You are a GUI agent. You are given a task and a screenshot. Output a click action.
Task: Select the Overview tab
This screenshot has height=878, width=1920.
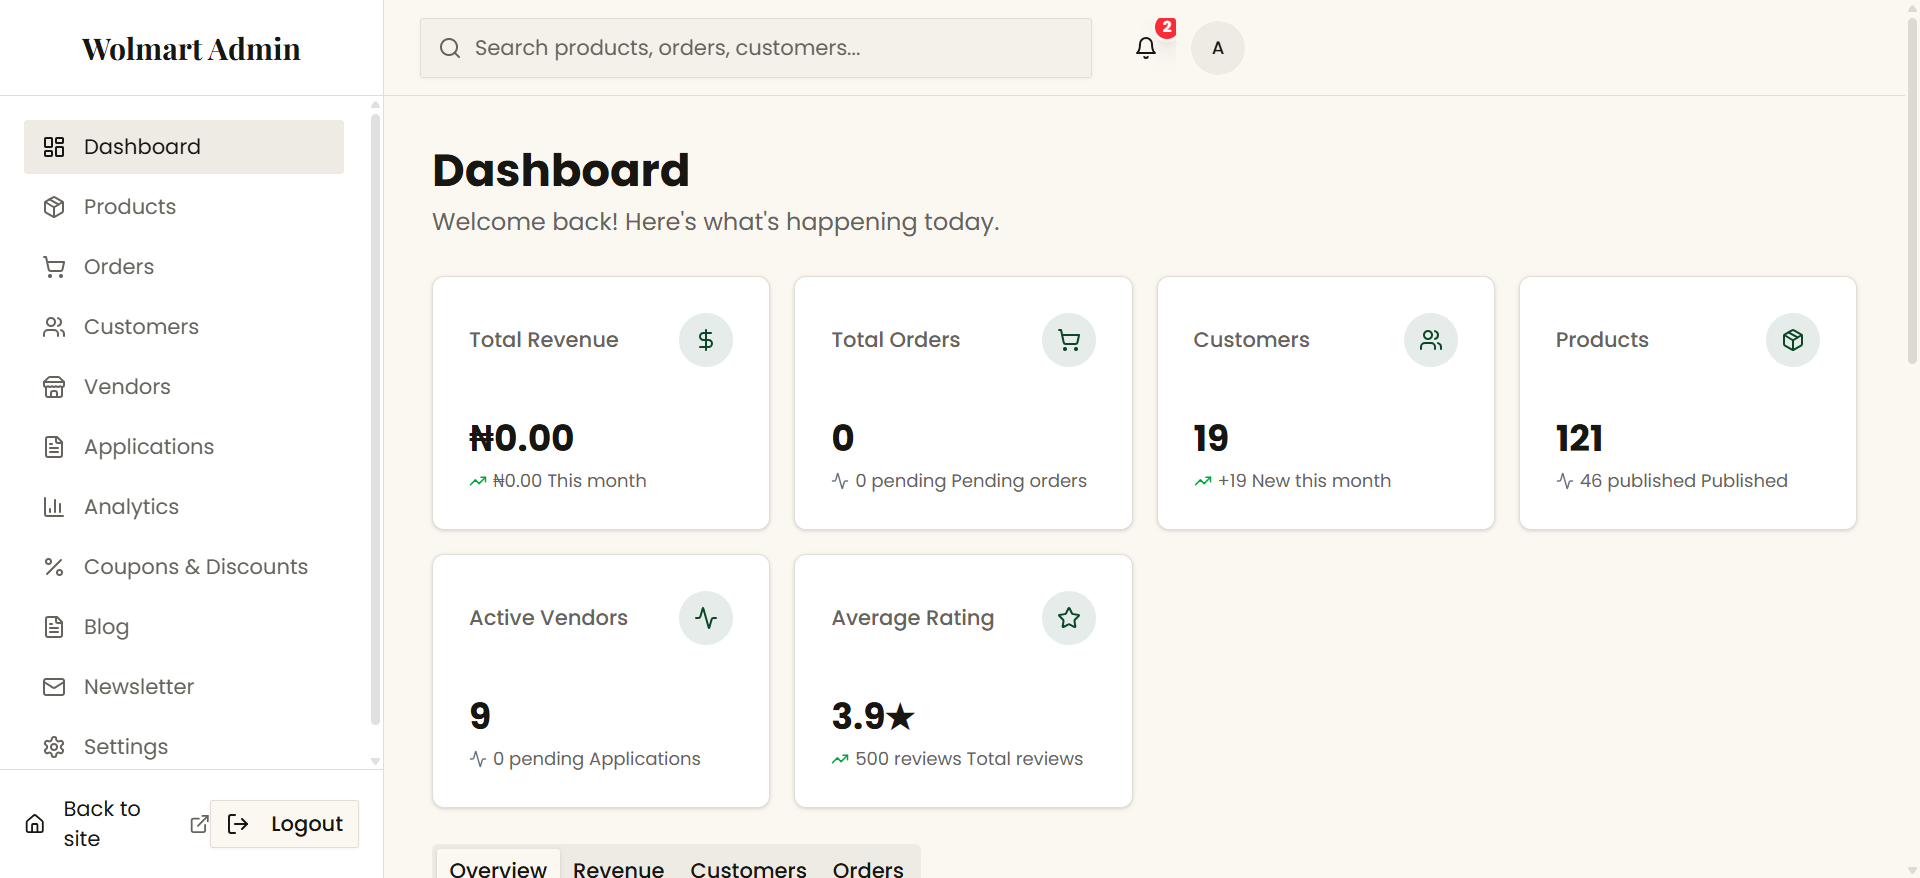[498, 866]
